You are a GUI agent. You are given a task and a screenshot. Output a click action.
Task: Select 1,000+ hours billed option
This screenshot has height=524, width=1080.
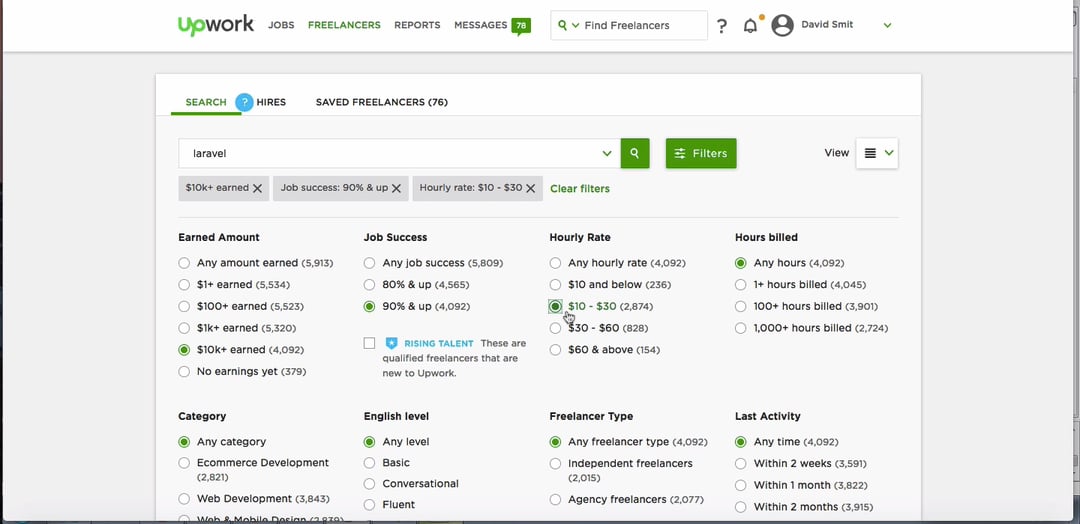740,328
